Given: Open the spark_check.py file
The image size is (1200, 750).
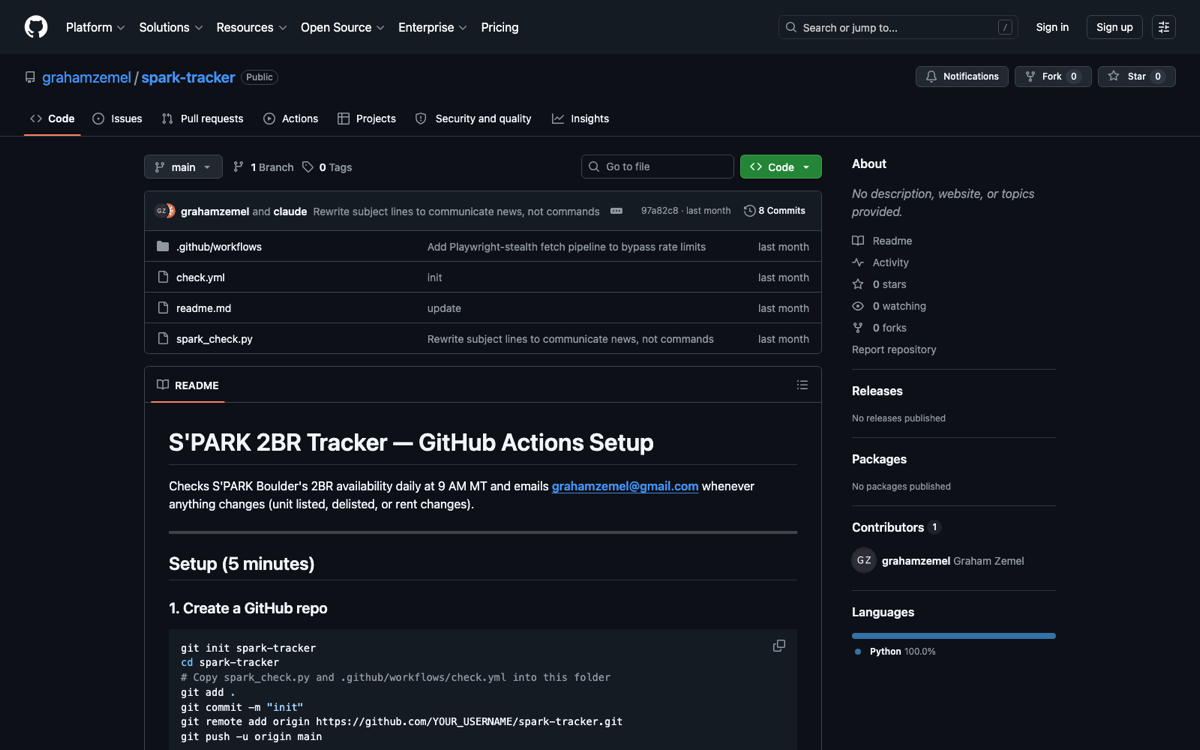Looking at the screenshot, I should pos(214,339).
